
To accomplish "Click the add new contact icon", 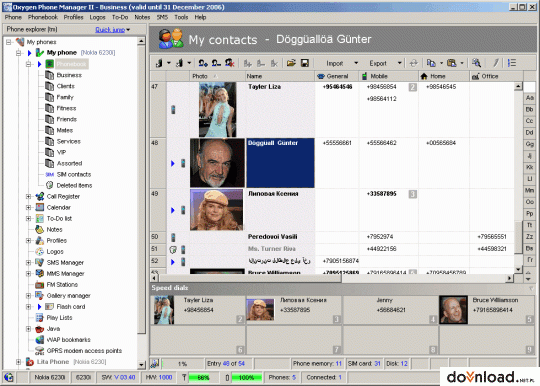I will pos(203,63).
